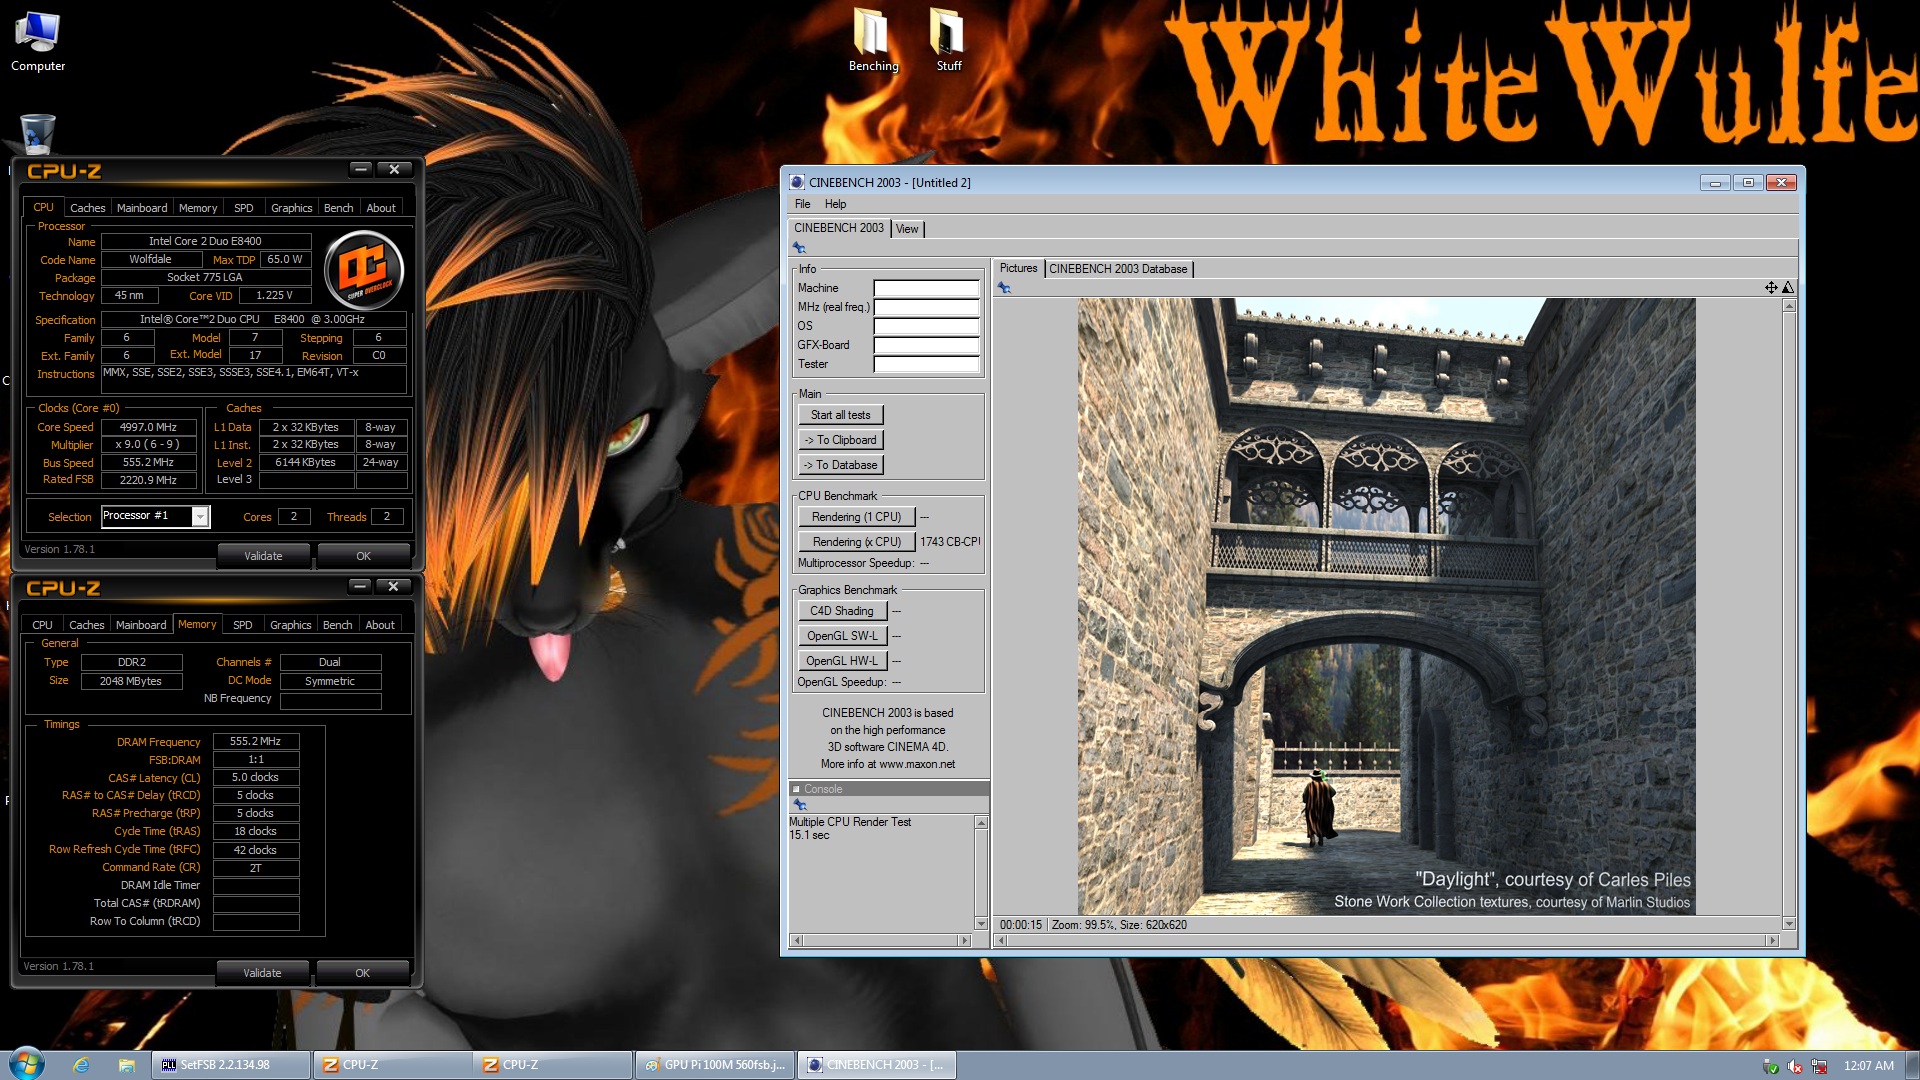Click the 12:07 AM taskbar clock
Screen dimensions: 1920x1080
(x=1868, y=1066)
